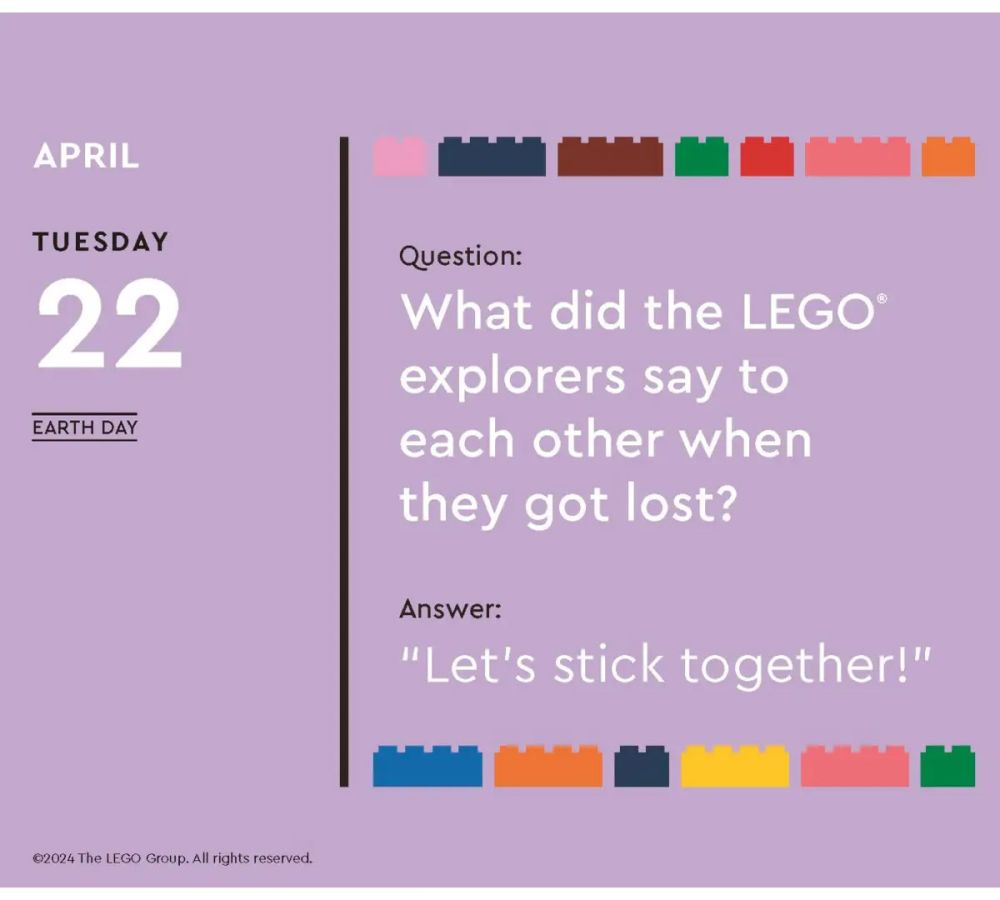
Task: Click the red LEGO brick in top row
Action: [767, 156]
